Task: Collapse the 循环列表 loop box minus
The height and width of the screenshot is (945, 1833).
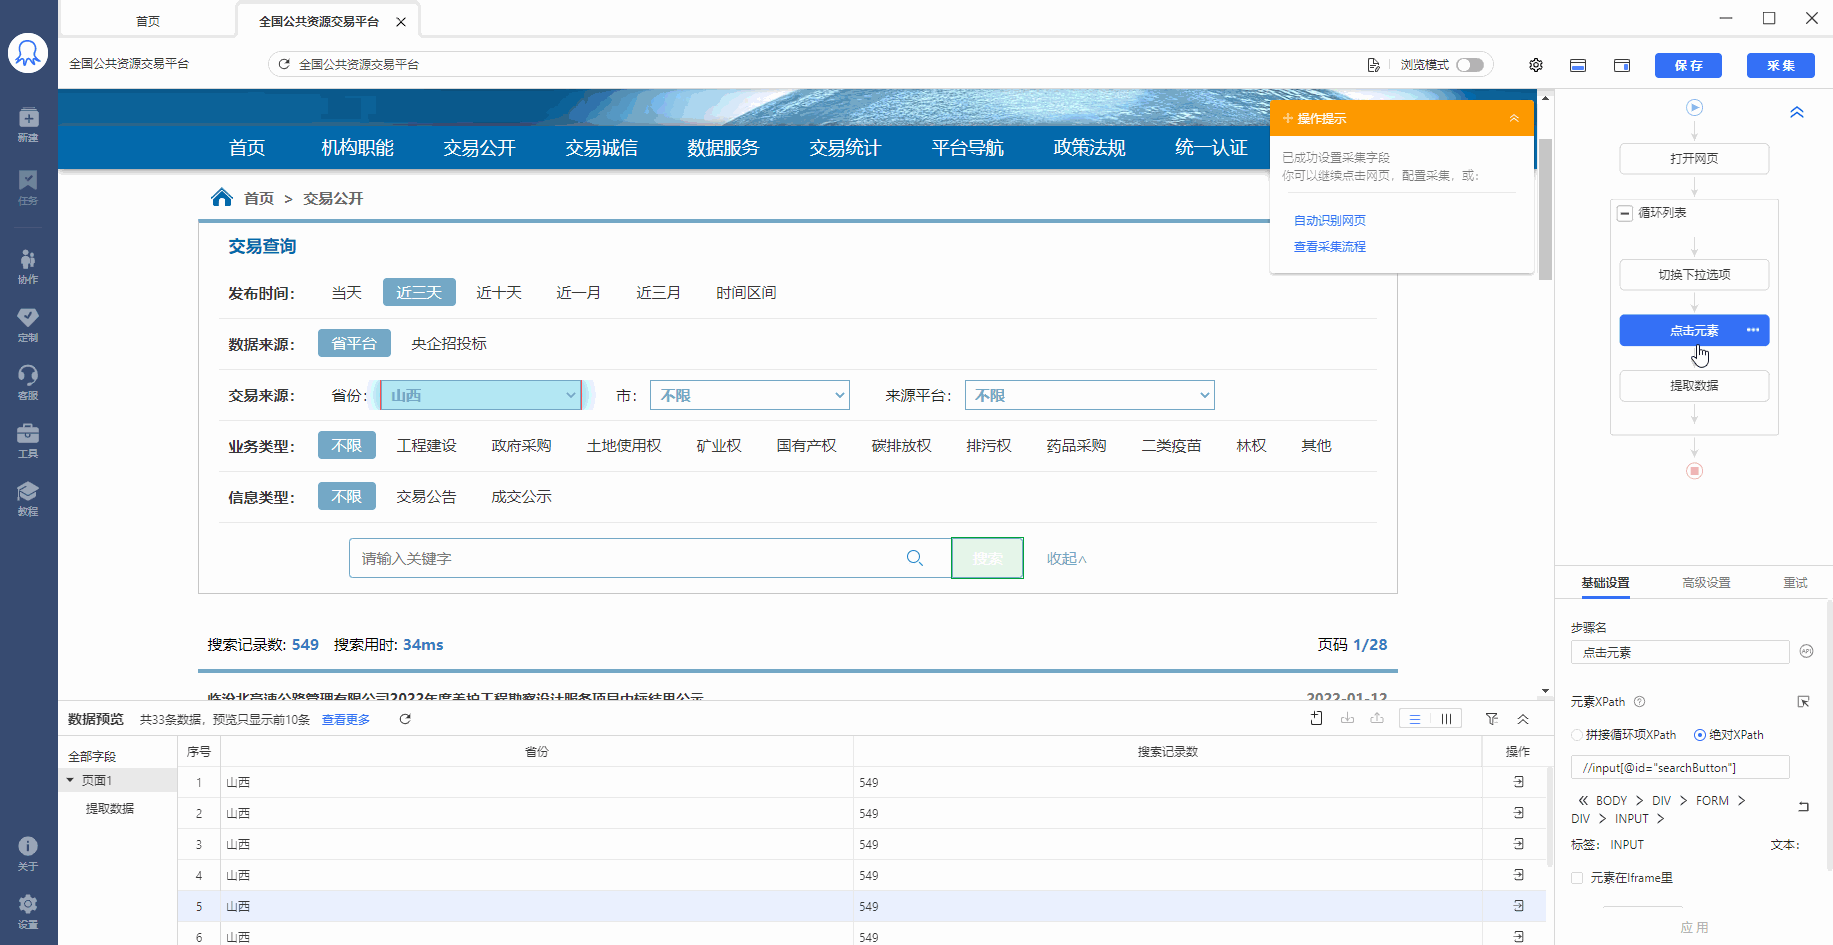Action: click(1625, 213)
